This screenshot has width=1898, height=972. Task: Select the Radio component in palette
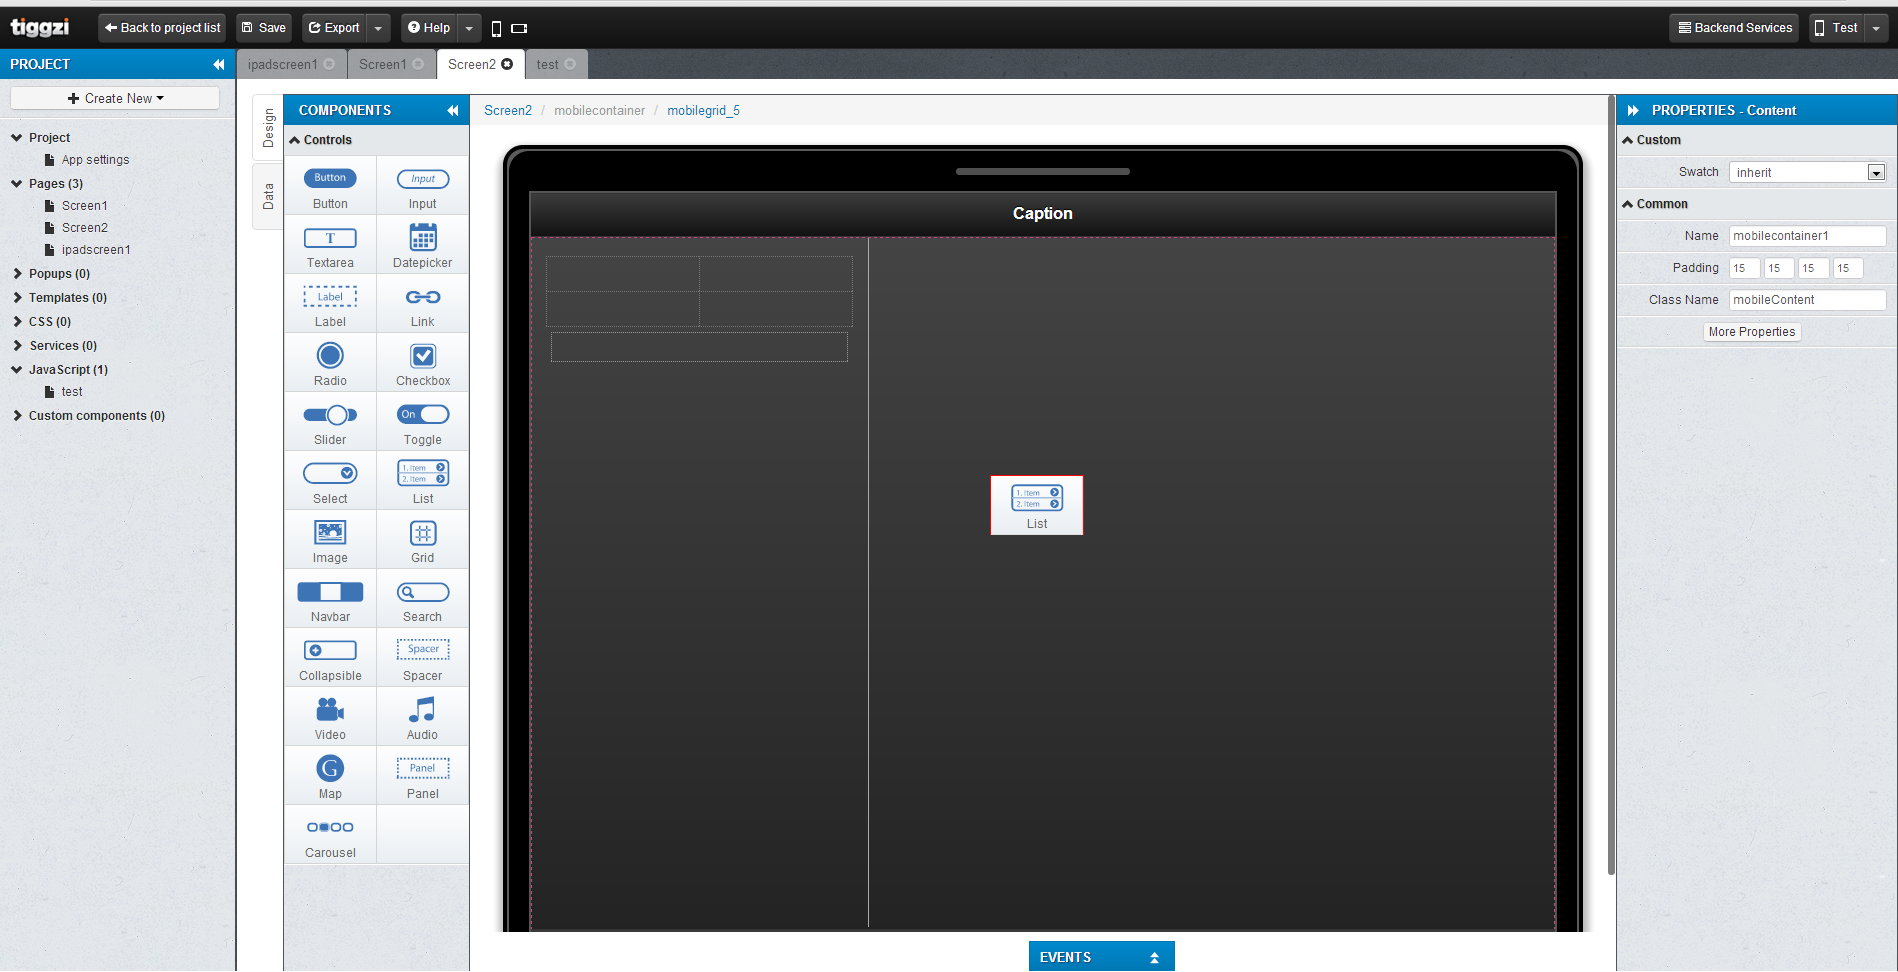pos(330,364)
